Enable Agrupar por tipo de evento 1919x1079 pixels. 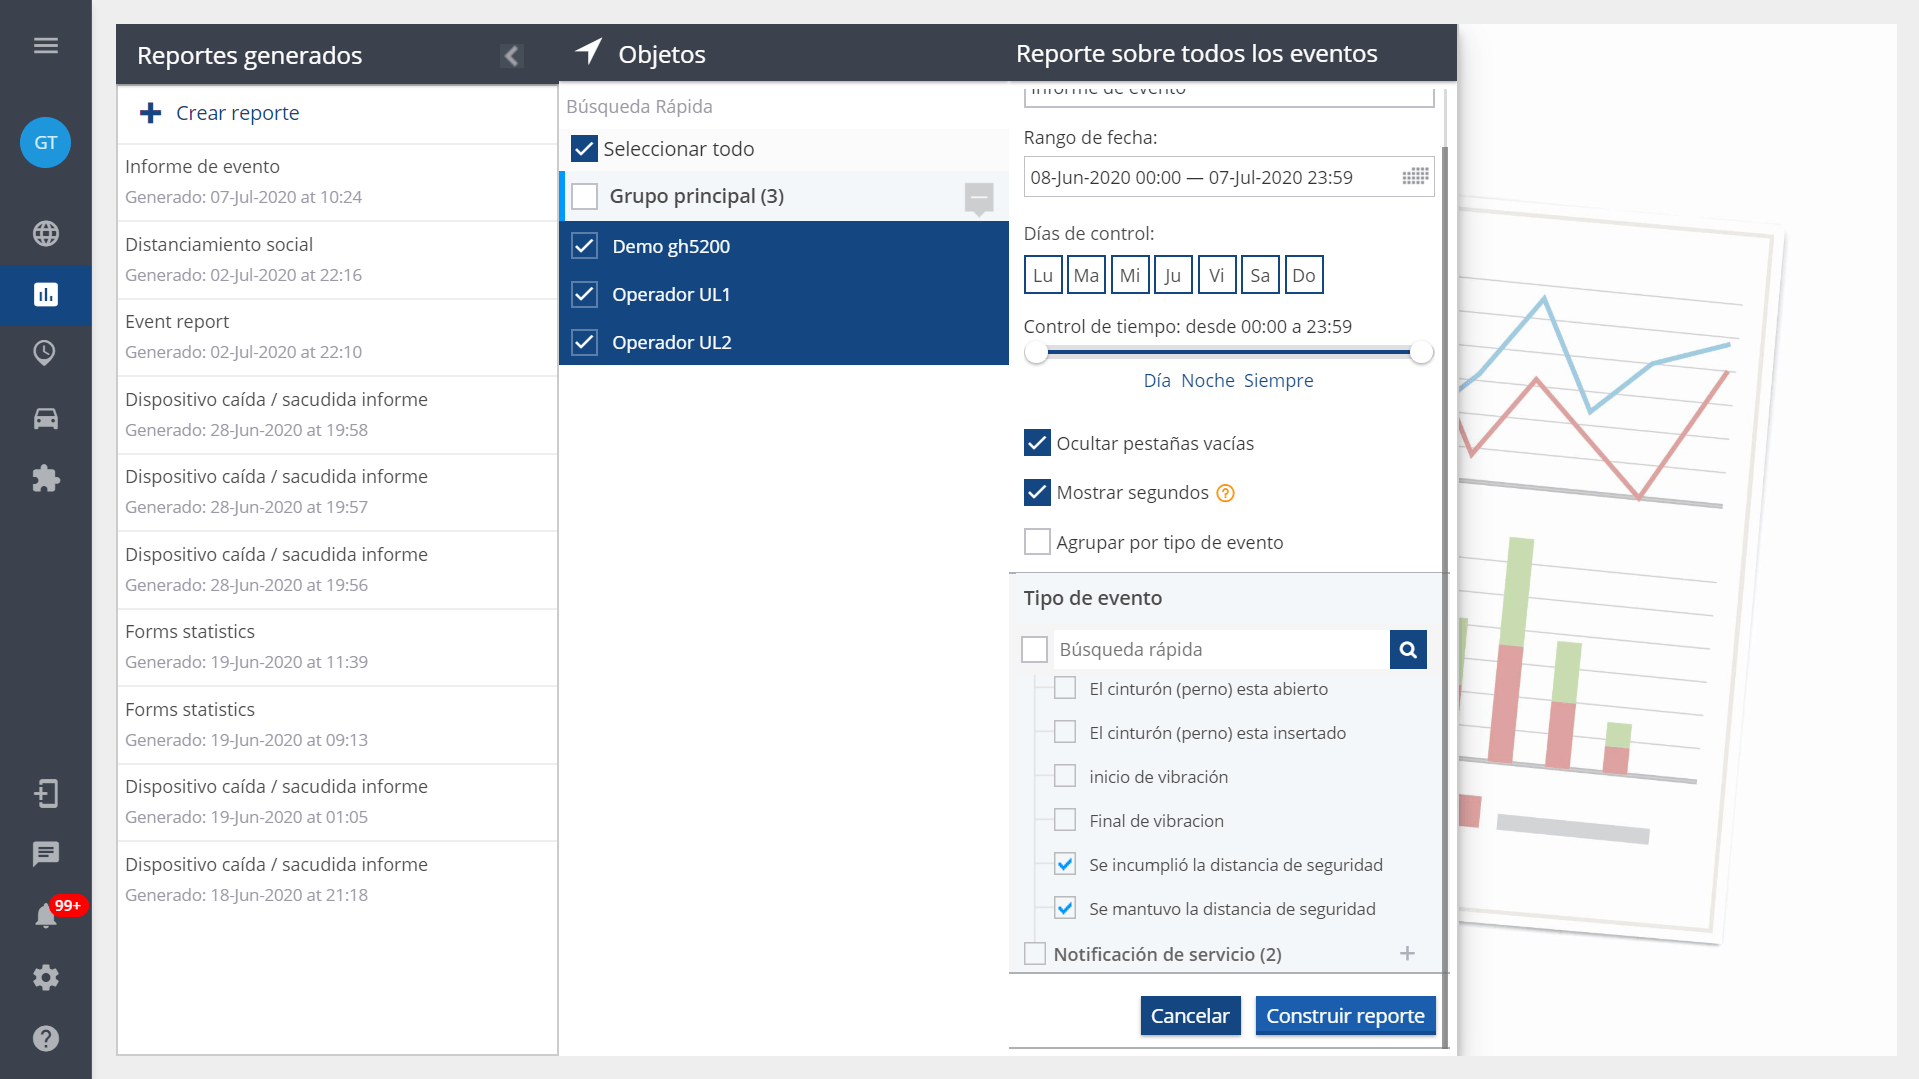point(1037,542)
